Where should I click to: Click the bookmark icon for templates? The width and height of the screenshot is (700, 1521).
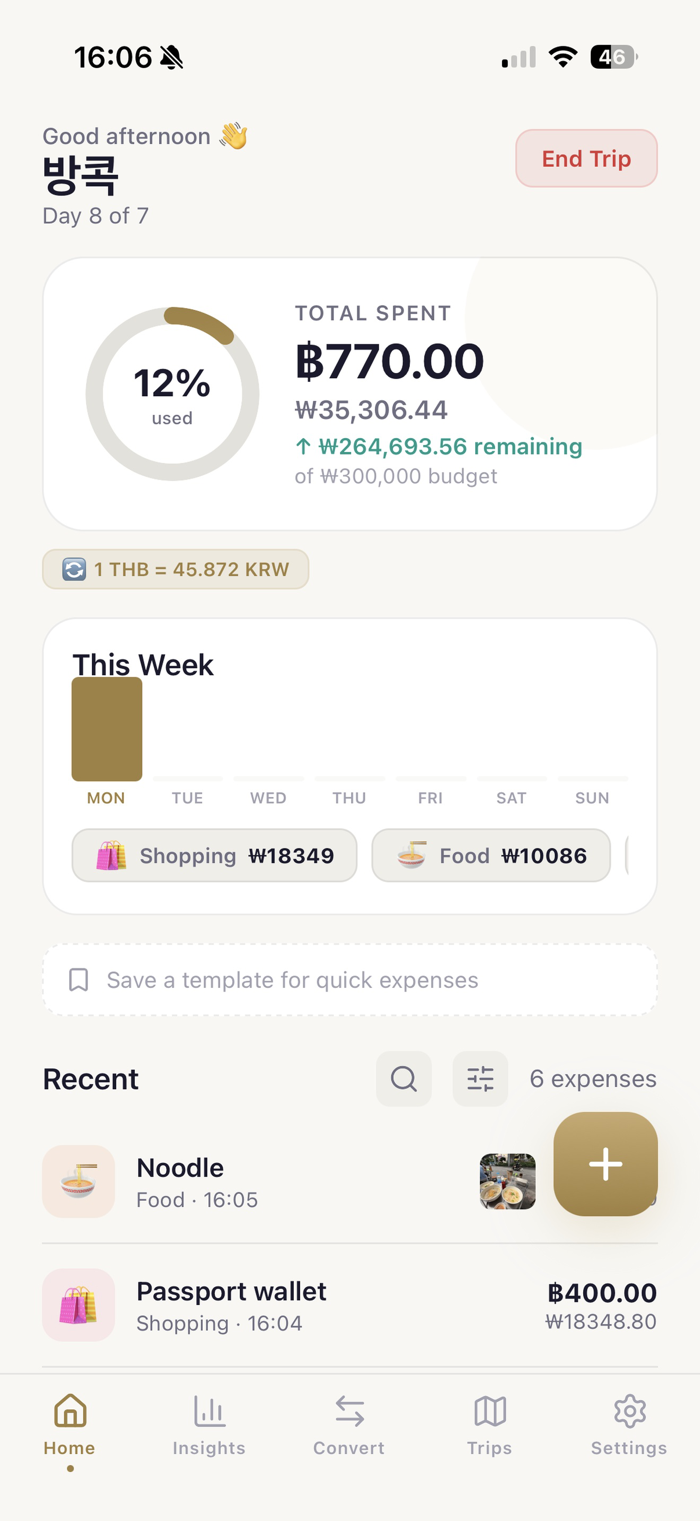click(x=78, y=980)
